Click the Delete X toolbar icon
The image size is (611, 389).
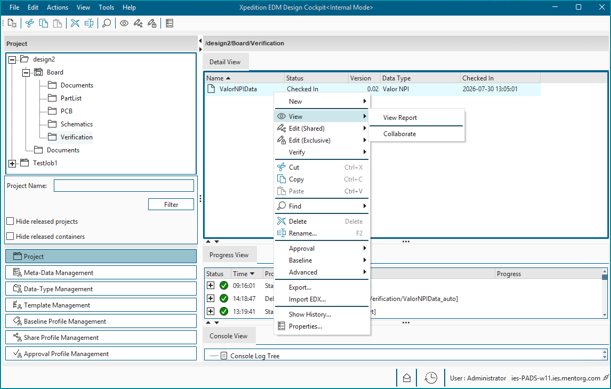pos(75,23)
